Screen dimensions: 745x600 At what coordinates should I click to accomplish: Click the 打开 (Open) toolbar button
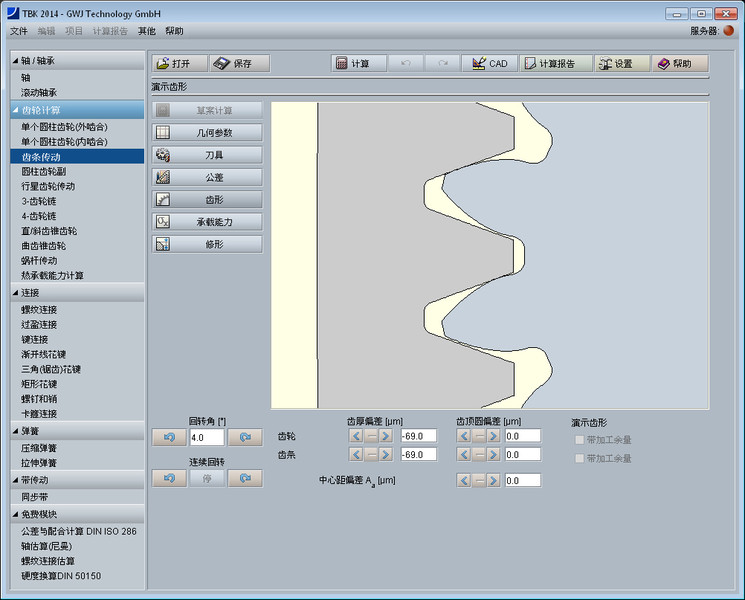[x=180, y=63]
